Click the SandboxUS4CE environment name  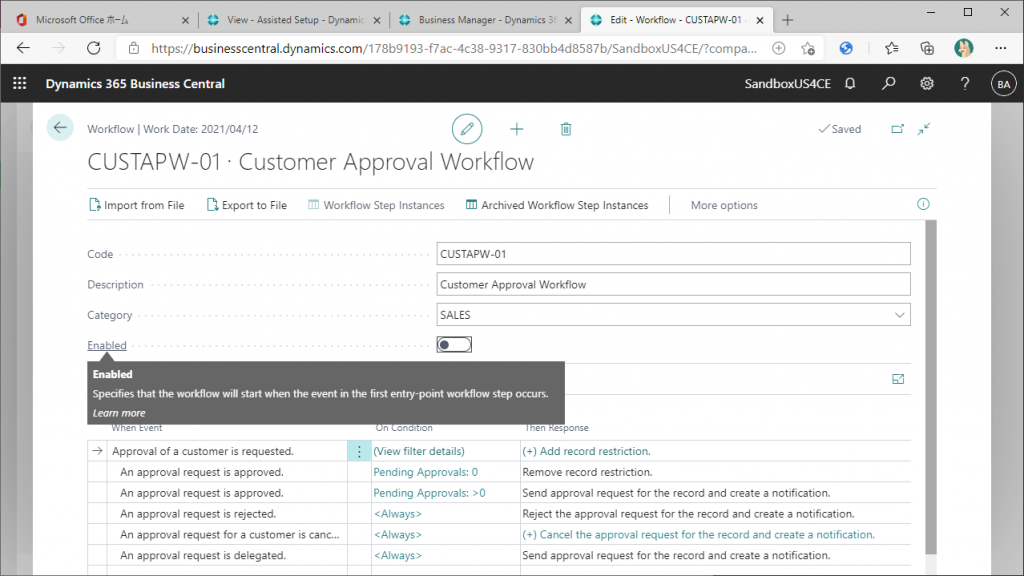(788, 84)
